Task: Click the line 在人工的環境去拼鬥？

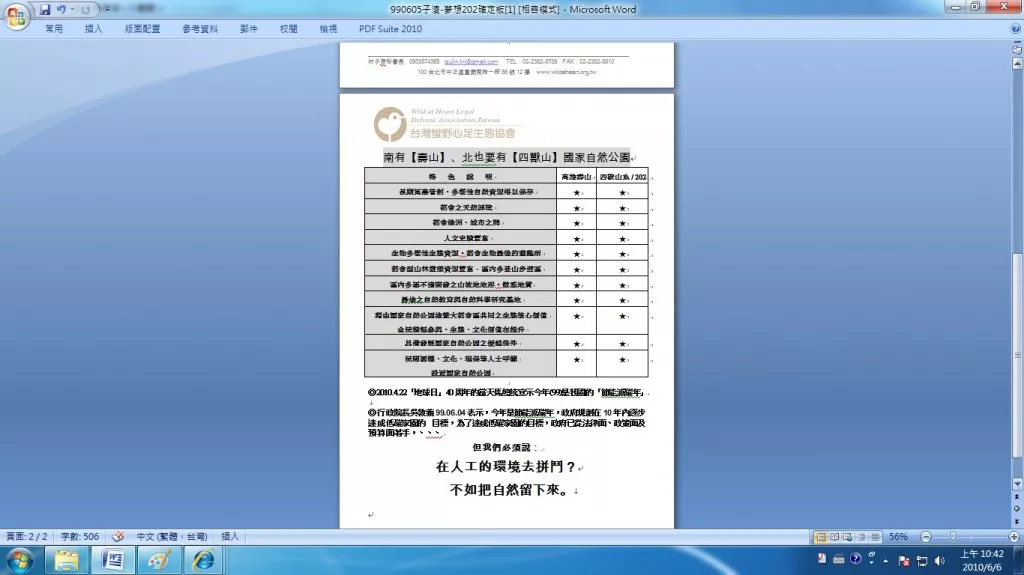Action: tap(506, 467)
